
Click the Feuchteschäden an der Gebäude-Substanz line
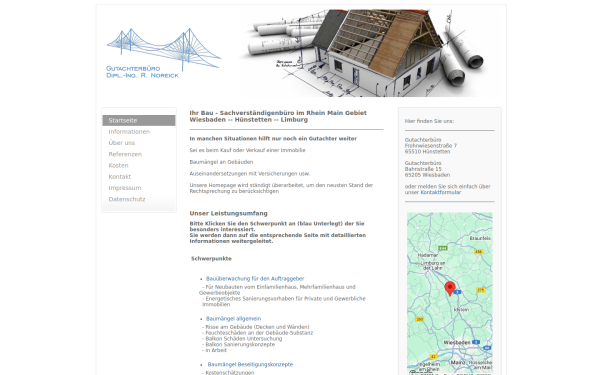258,333
